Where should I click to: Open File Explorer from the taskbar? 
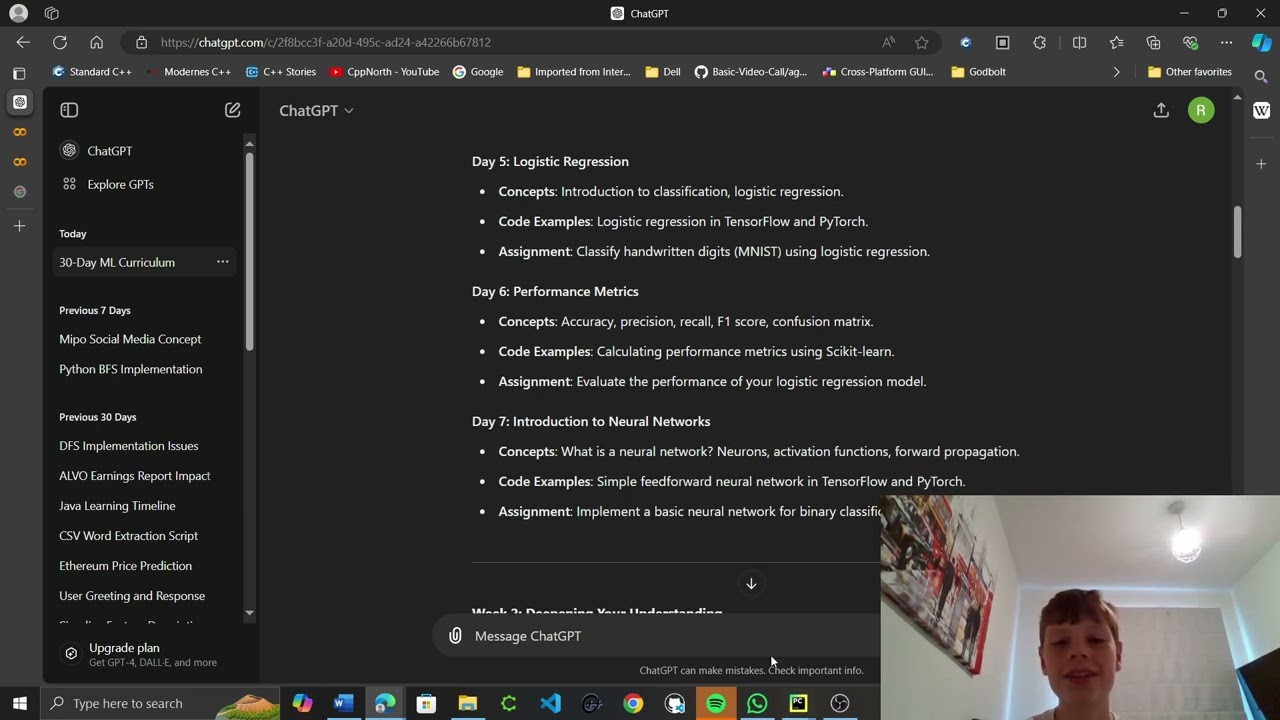tap(467, 703)
